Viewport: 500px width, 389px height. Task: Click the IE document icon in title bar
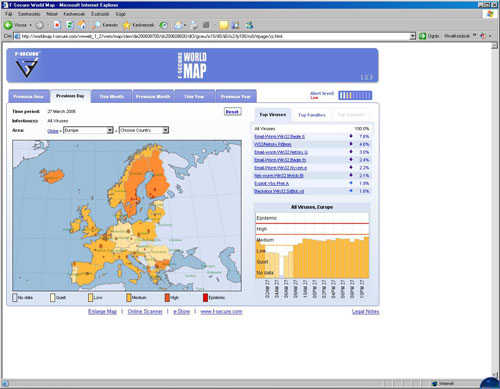tap(5, 5)
